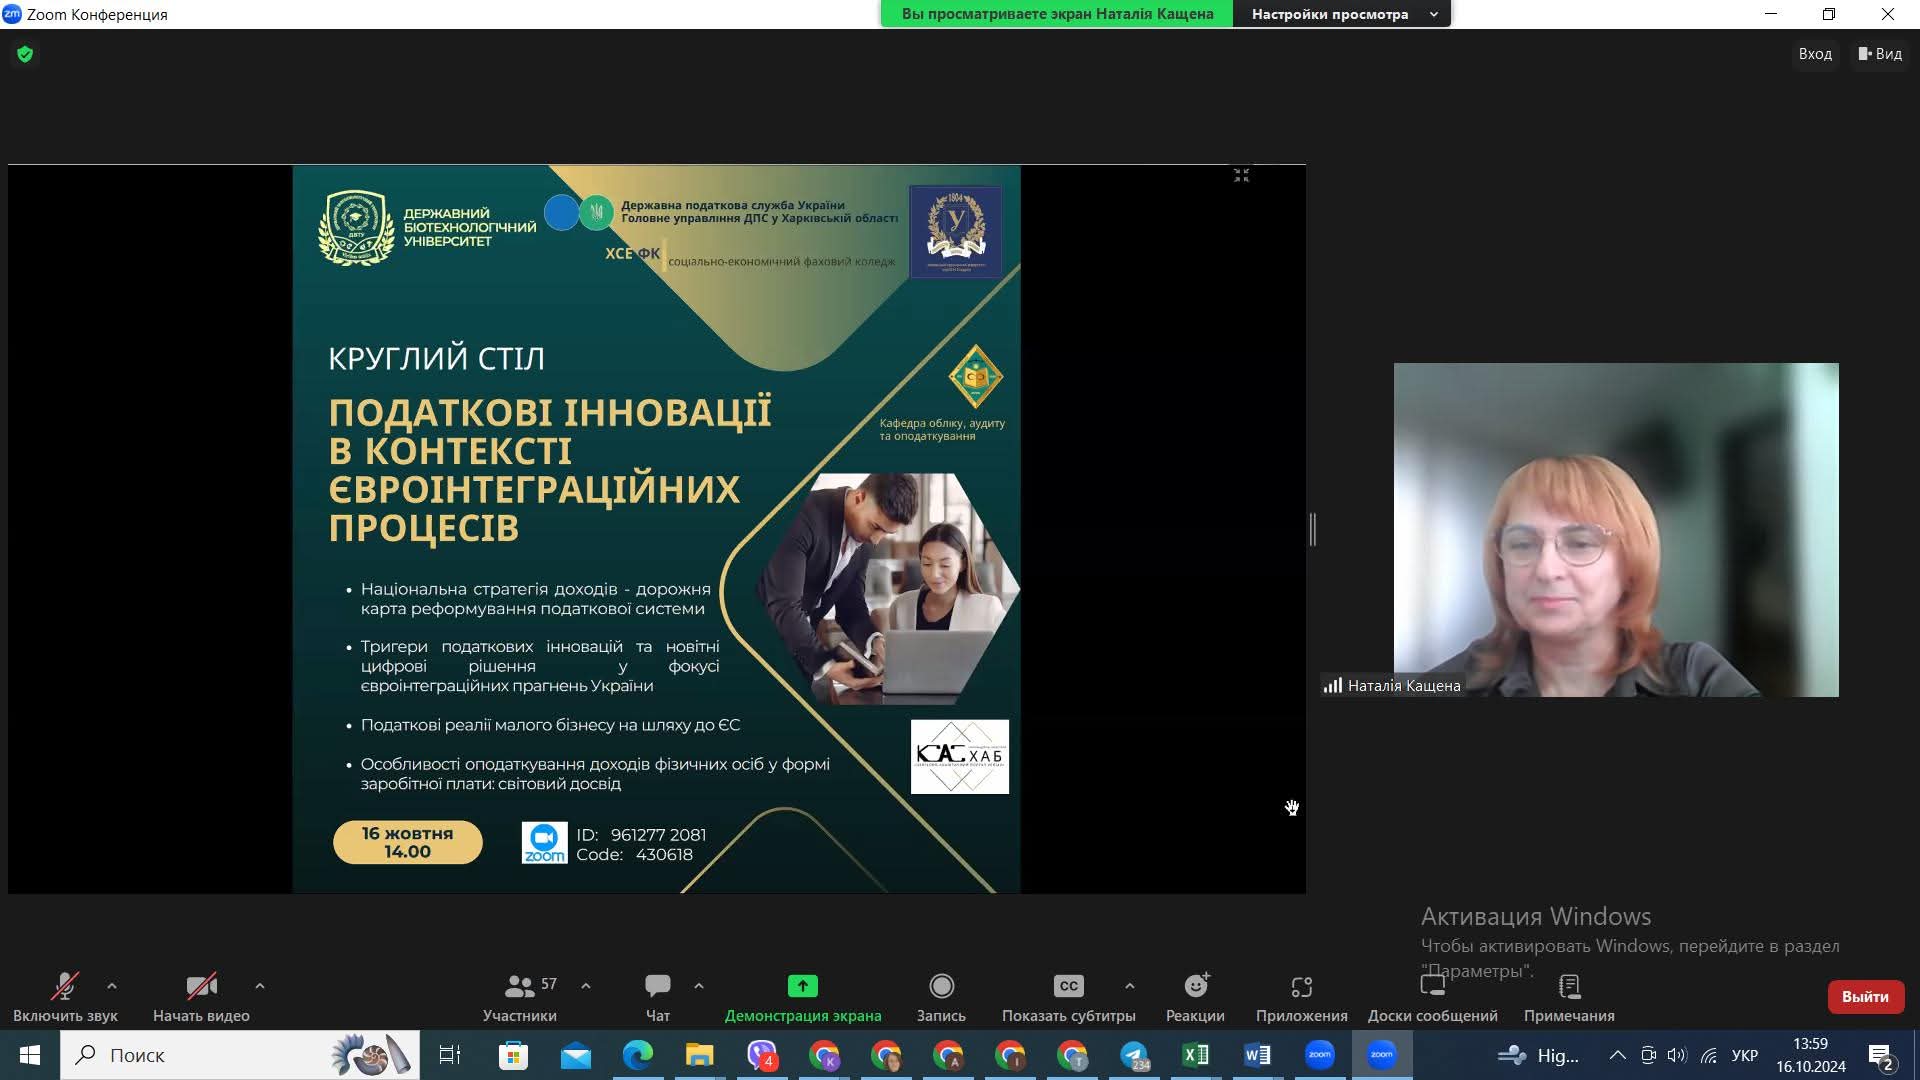Open the Настройки просмотра dropdown
1920x1080 pixels.
1342,14
